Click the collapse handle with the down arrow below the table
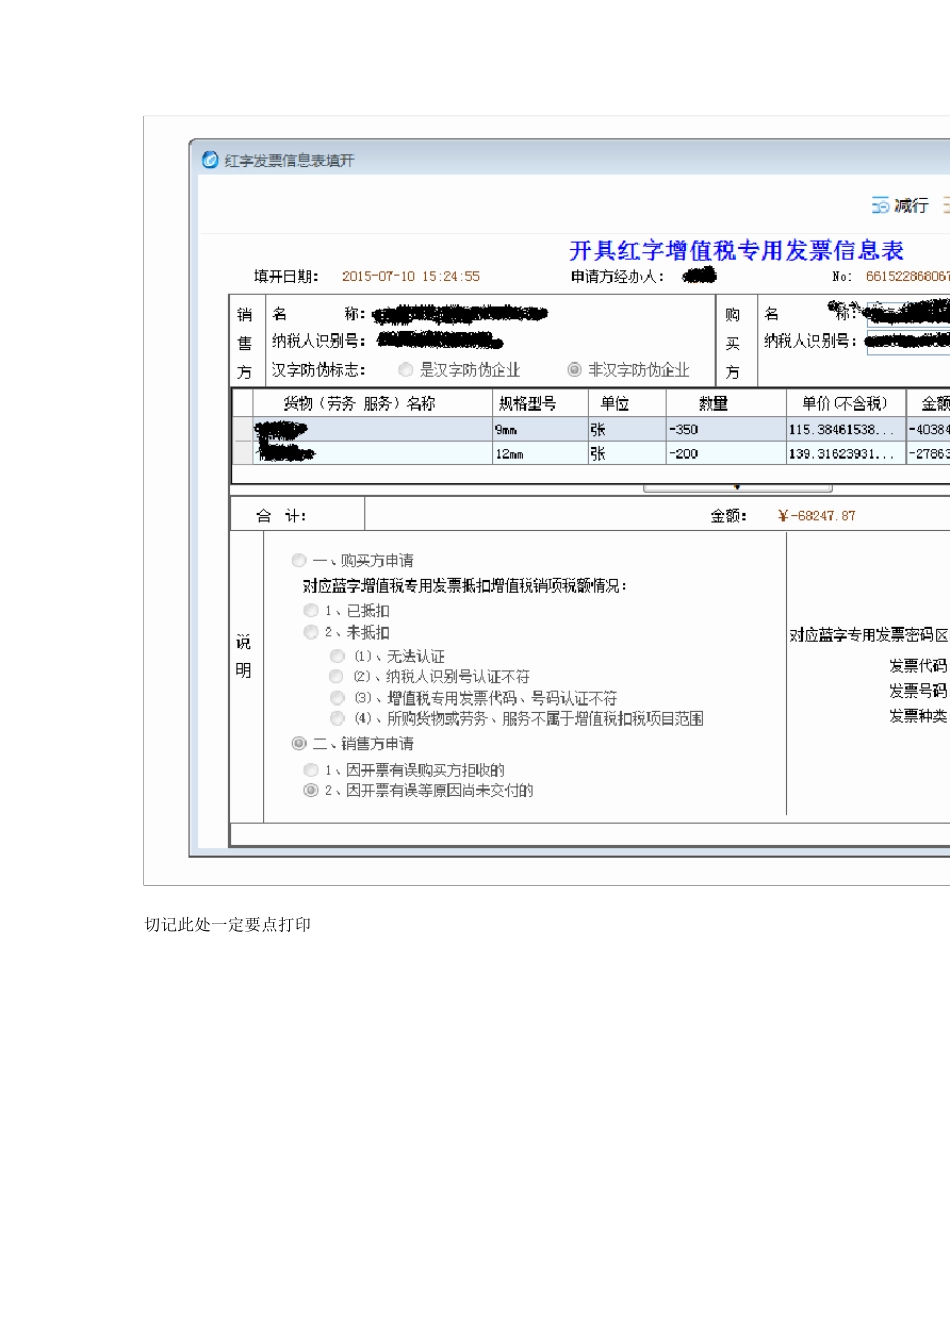The width and height of the screenshot is (950, 1344). click(x=737, y=488)
